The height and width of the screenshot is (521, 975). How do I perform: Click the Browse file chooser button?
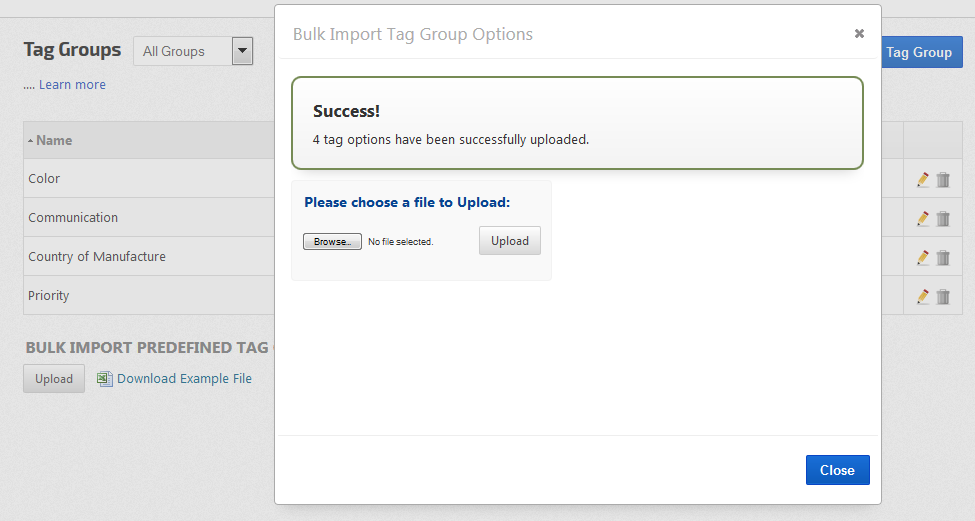point(332,241)
